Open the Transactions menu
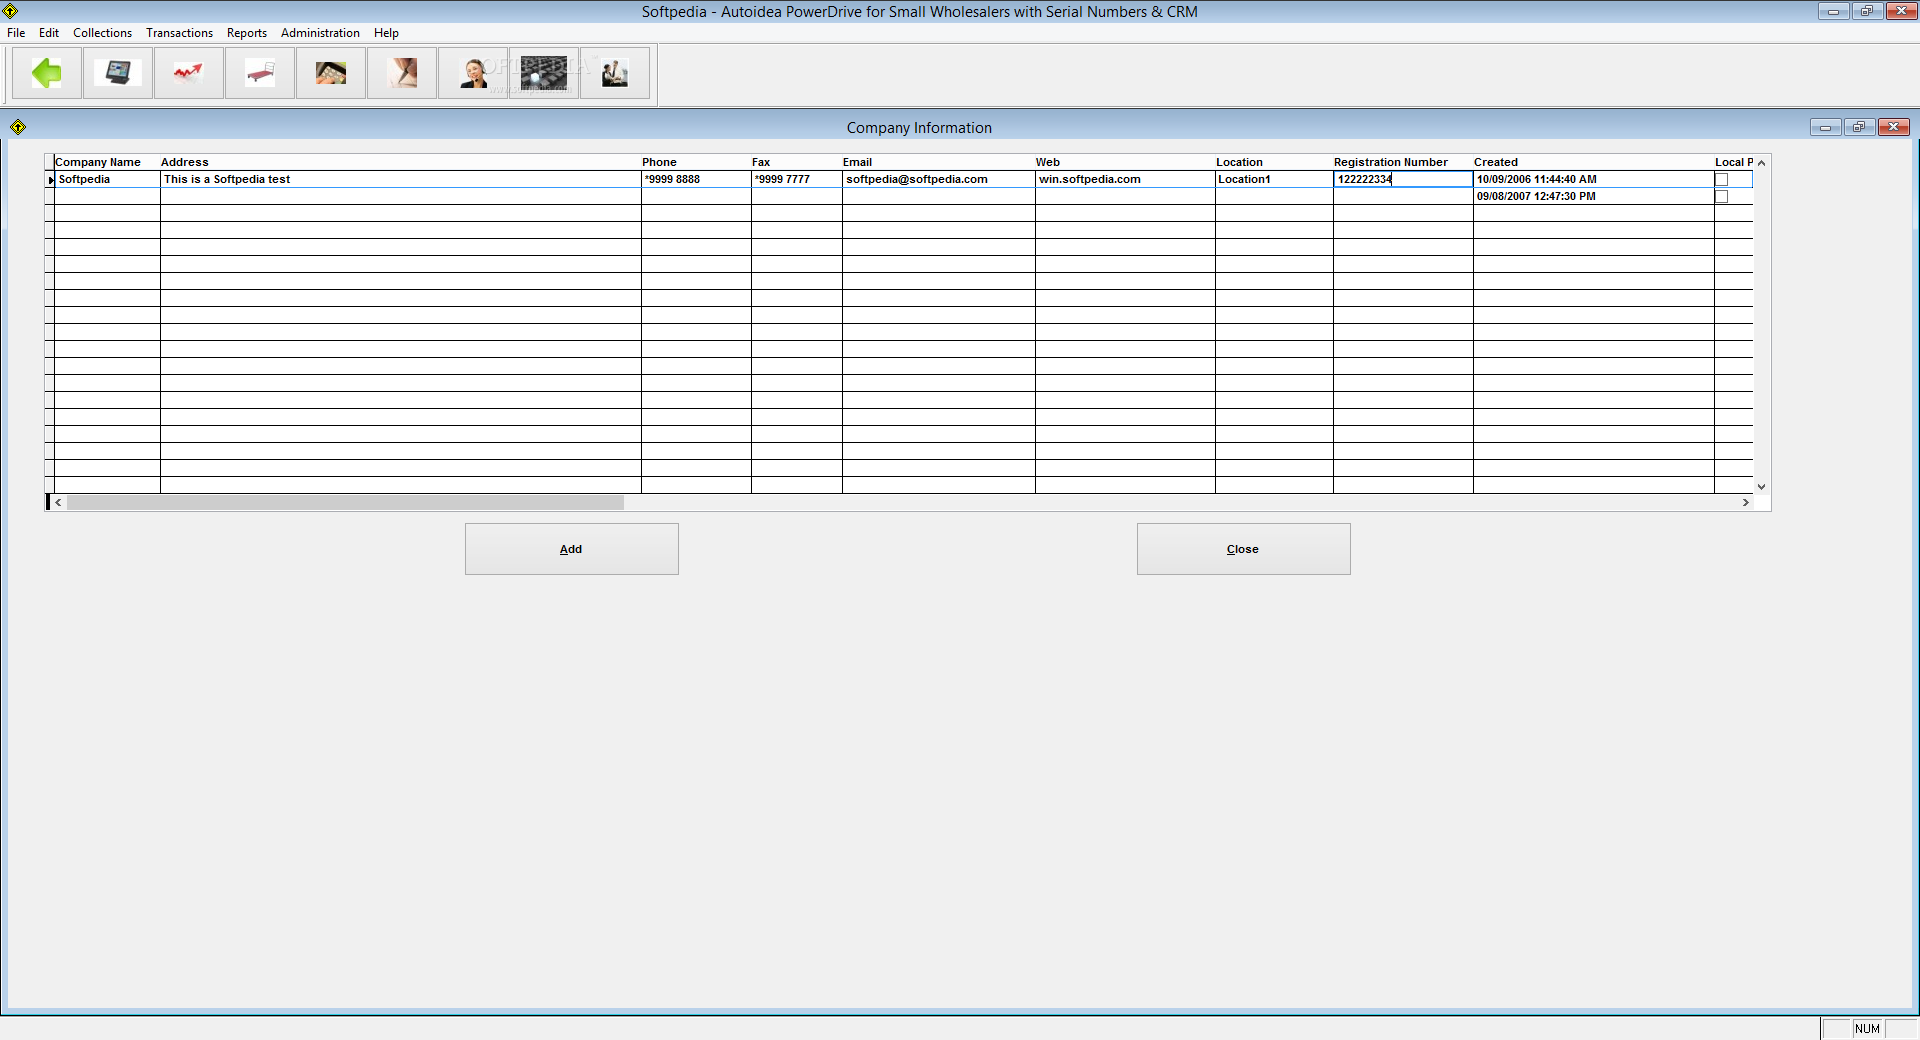 (x=179, y=33)
